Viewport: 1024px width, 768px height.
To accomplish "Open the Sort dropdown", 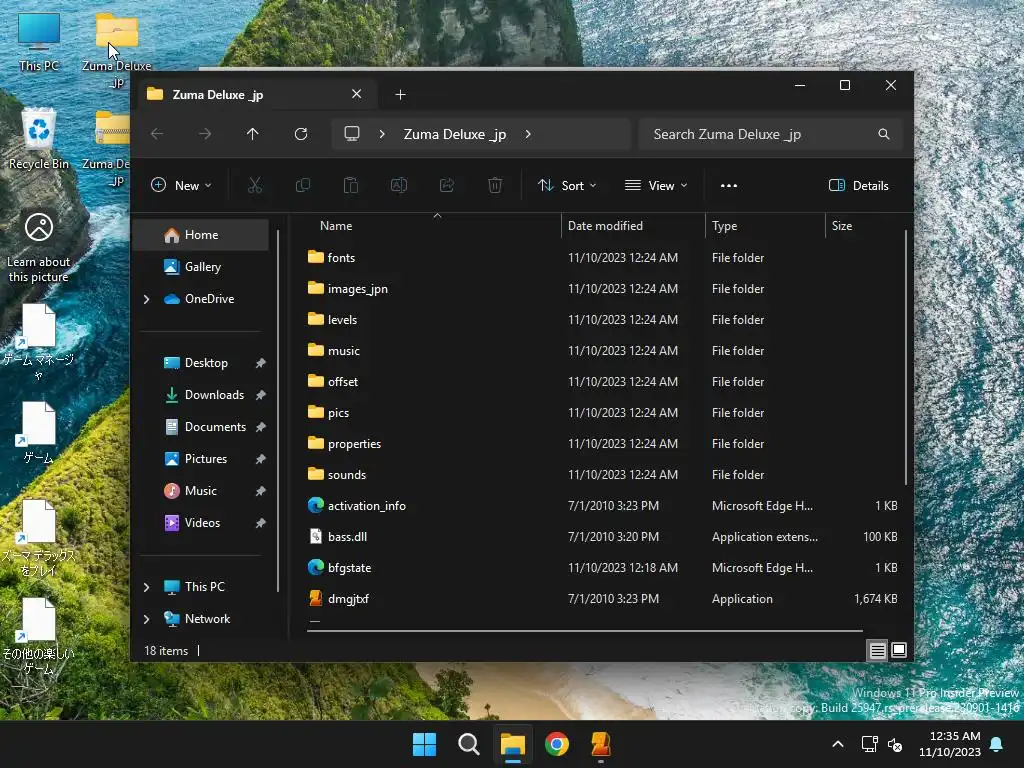I will (x=567, y=185).
